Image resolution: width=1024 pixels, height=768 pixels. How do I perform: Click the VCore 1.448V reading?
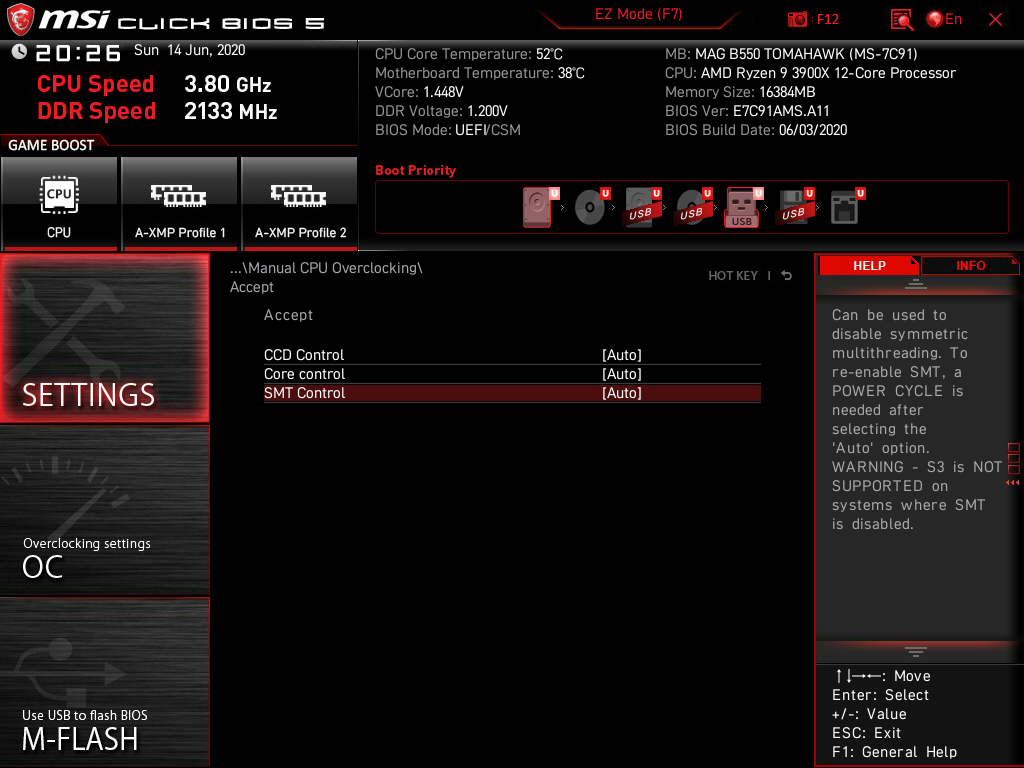click(x=419, y=92)
